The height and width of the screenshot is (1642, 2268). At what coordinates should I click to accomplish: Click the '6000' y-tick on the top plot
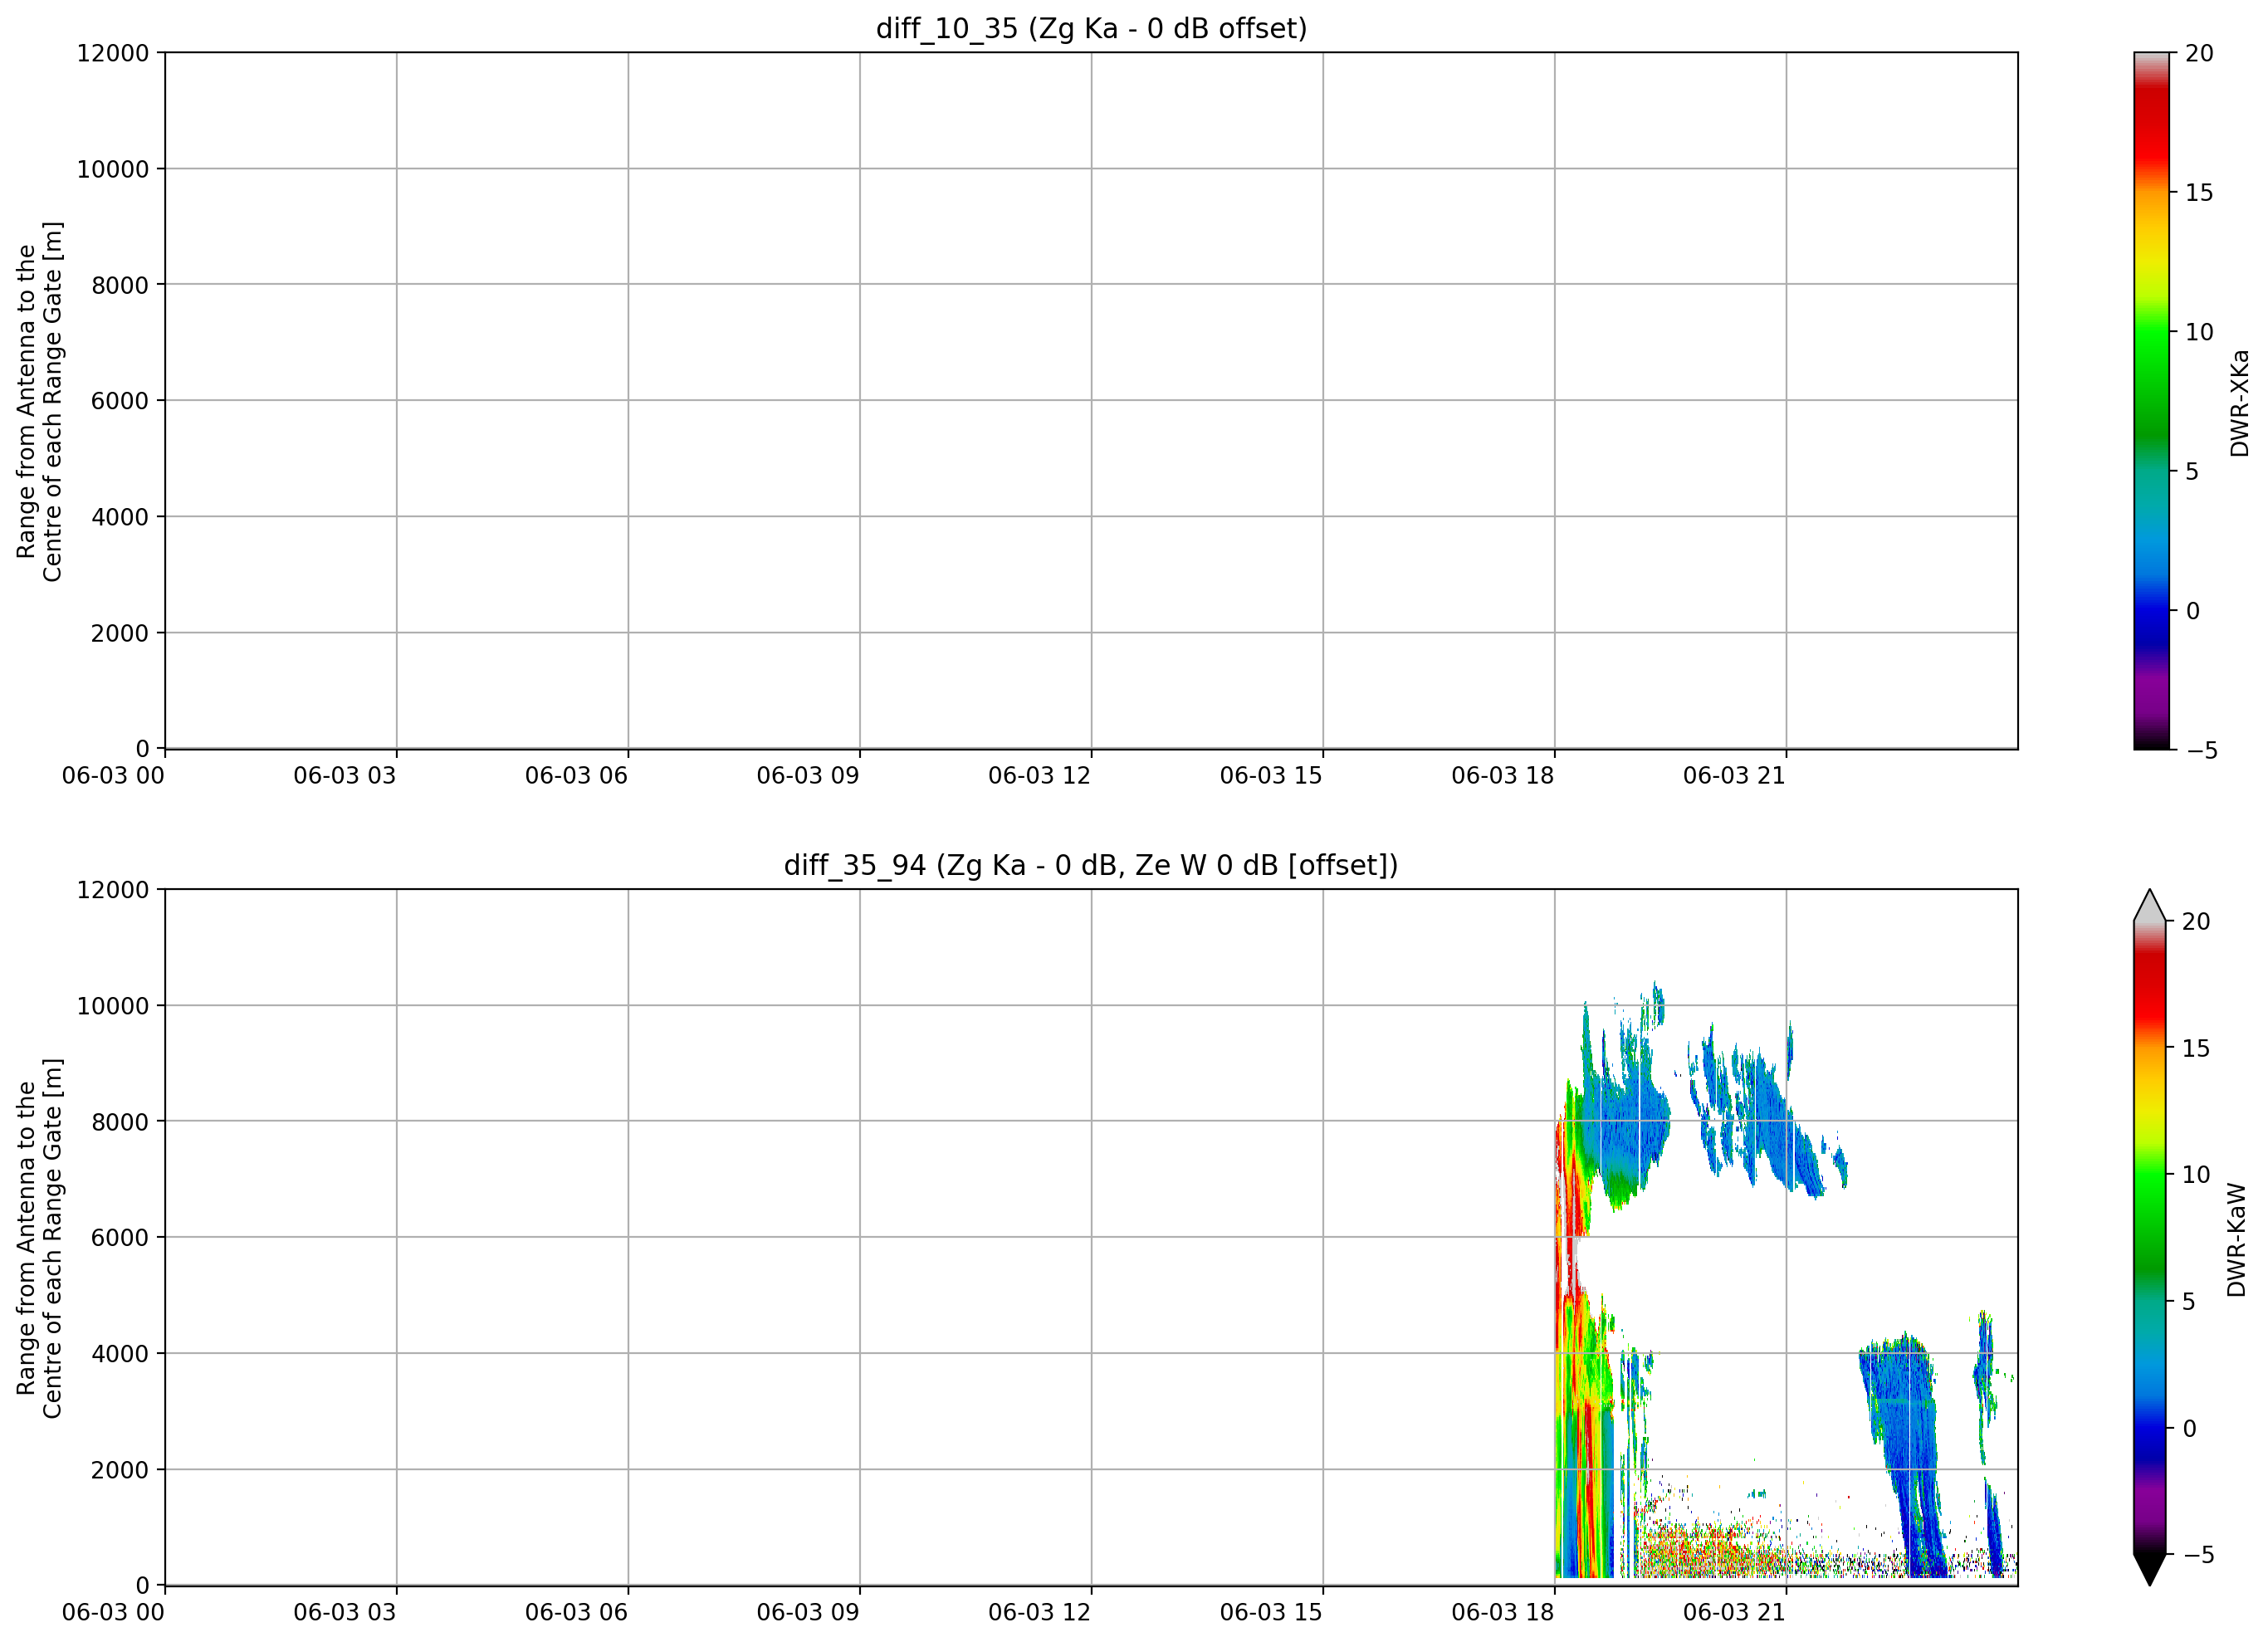coord(120,401)
